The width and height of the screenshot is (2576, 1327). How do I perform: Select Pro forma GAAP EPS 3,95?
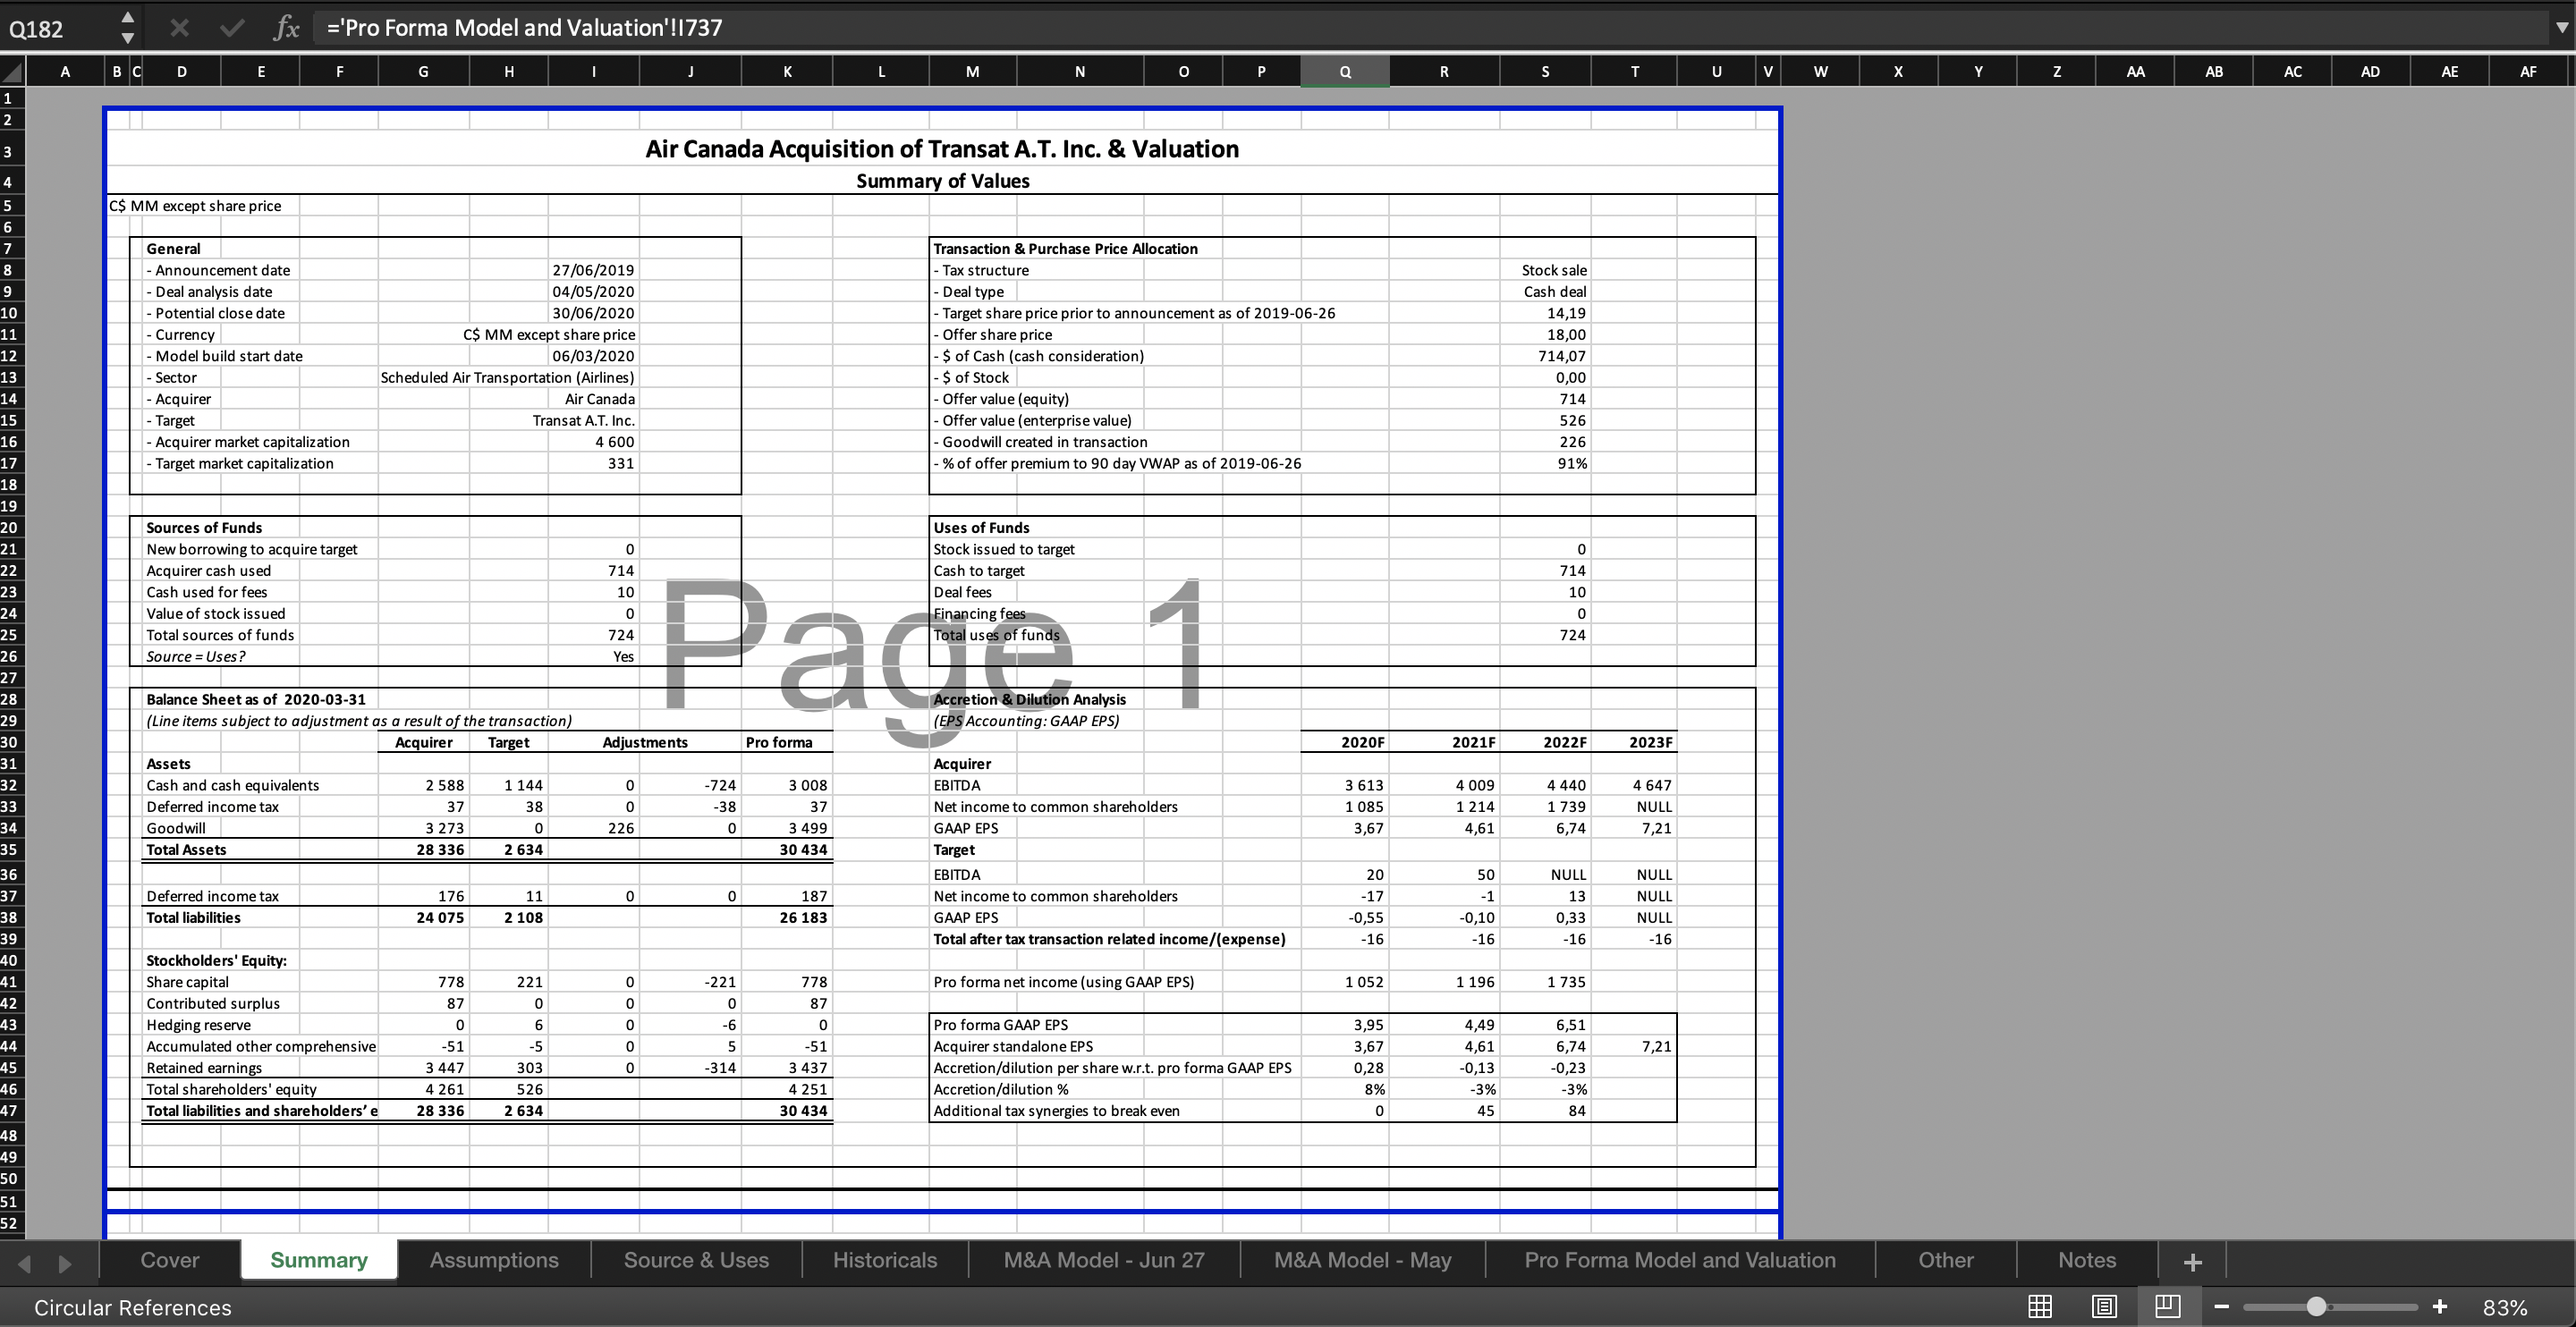1344,1025
